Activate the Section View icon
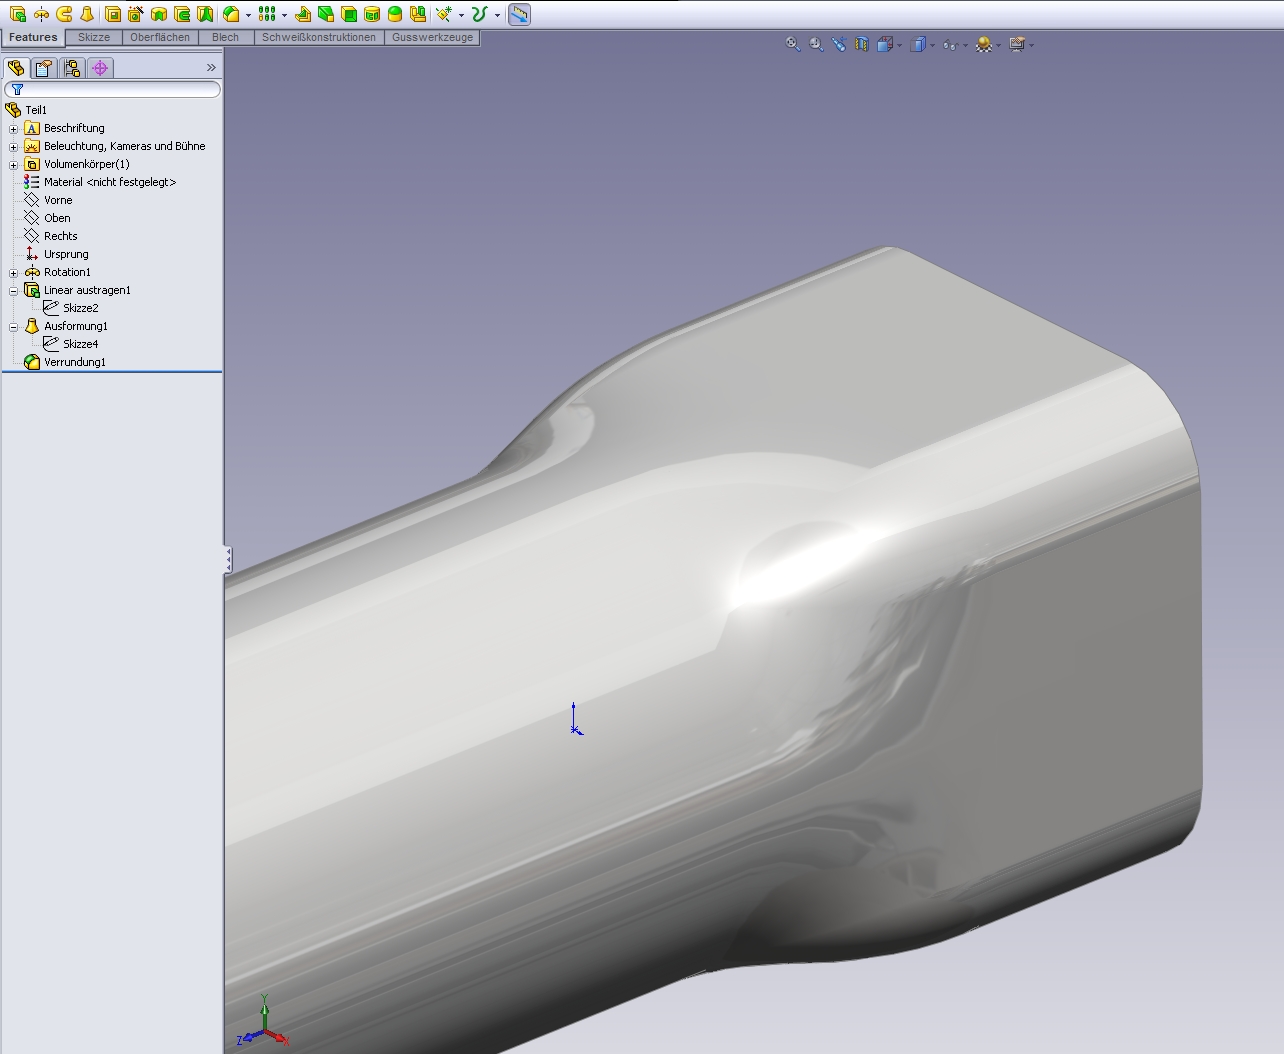The width and height of the screenshot is (1284, 1054). point(862,44)
